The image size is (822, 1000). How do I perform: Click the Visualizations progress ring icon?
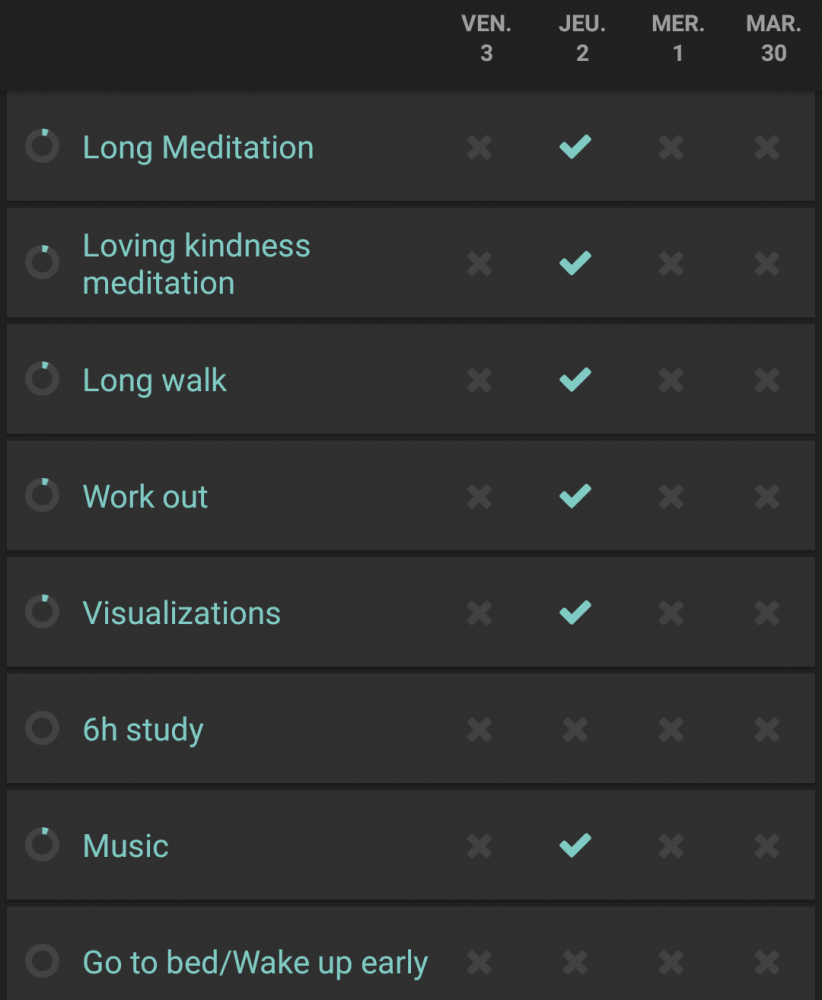point(42,612)
